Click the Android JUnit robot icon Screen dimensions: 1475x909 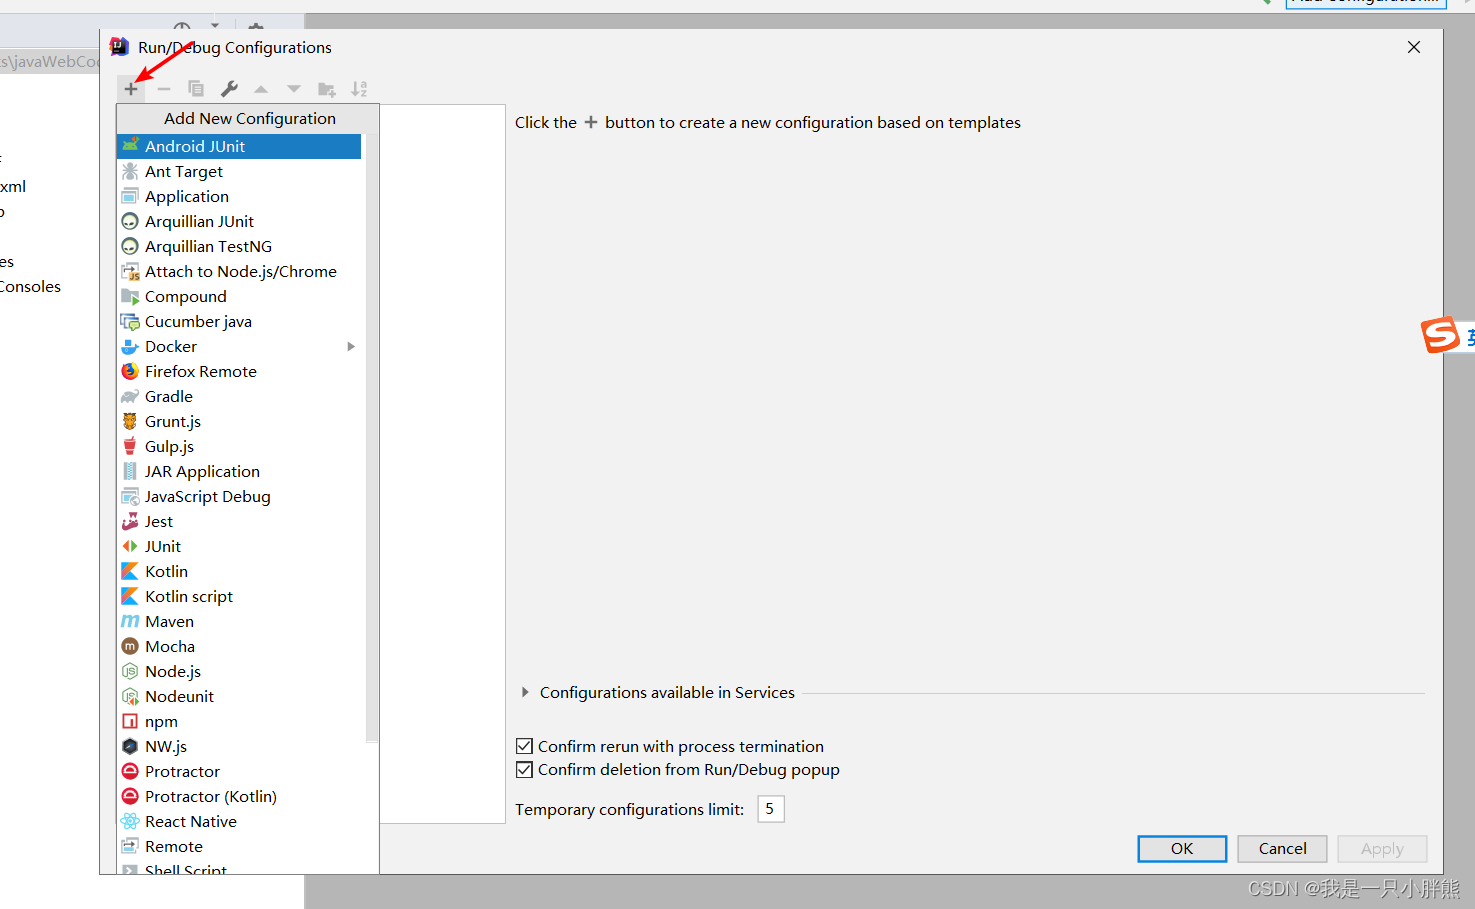pos(130,146)
